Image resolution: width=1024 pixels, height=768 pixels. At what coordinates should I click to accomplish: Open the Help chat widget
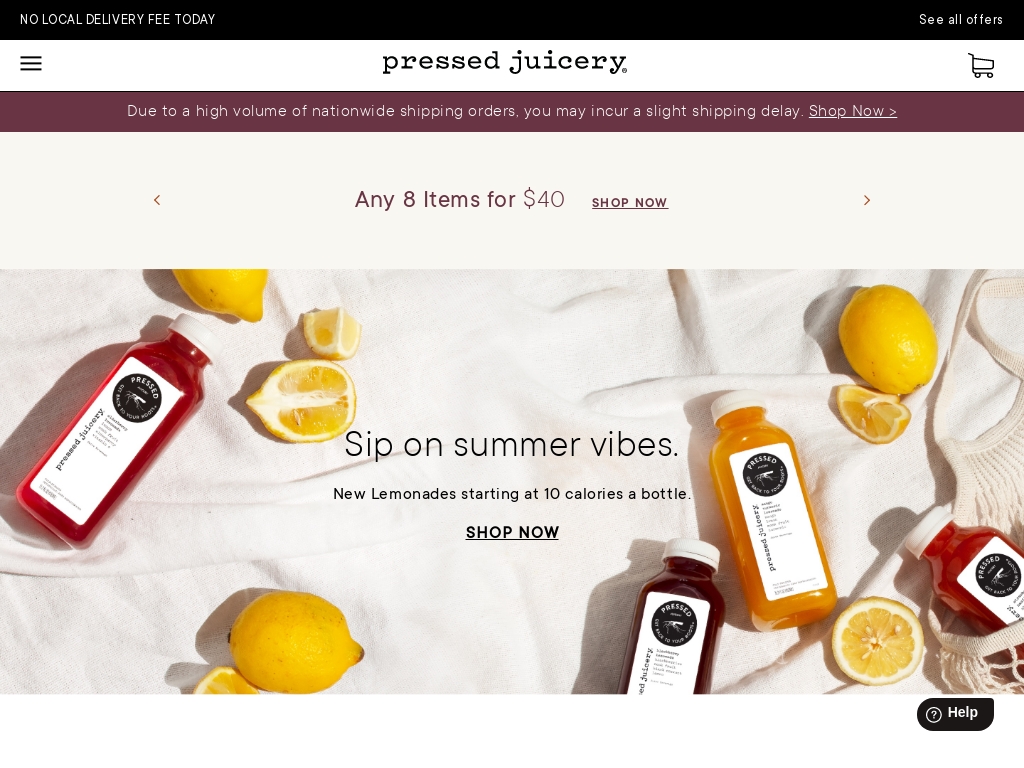pos(955,714)
